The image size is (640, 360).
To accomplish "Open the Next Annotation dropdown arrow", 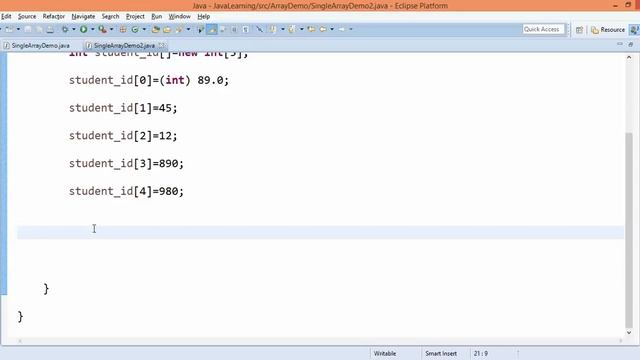I will point(282,29).
